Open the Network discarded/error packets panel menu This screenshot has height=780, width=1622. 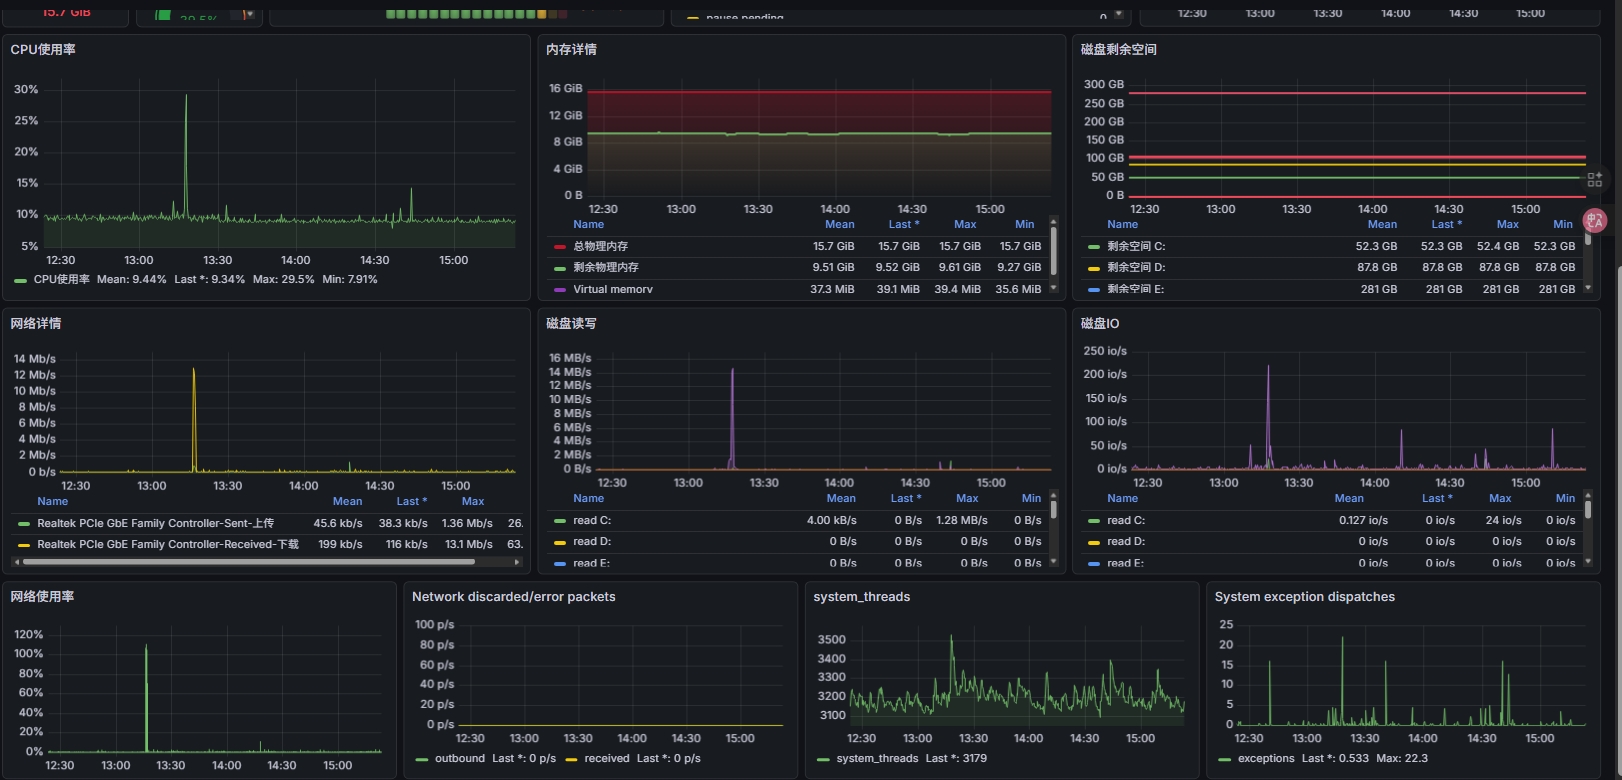(x=514, y=596)
